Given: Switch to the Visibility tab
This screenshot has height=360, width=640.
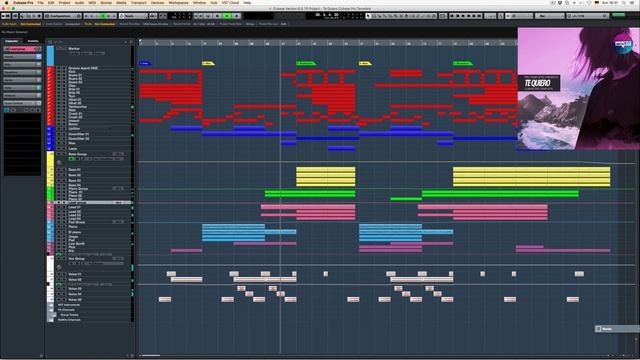Looking at the screenshot, I should 33,41.
